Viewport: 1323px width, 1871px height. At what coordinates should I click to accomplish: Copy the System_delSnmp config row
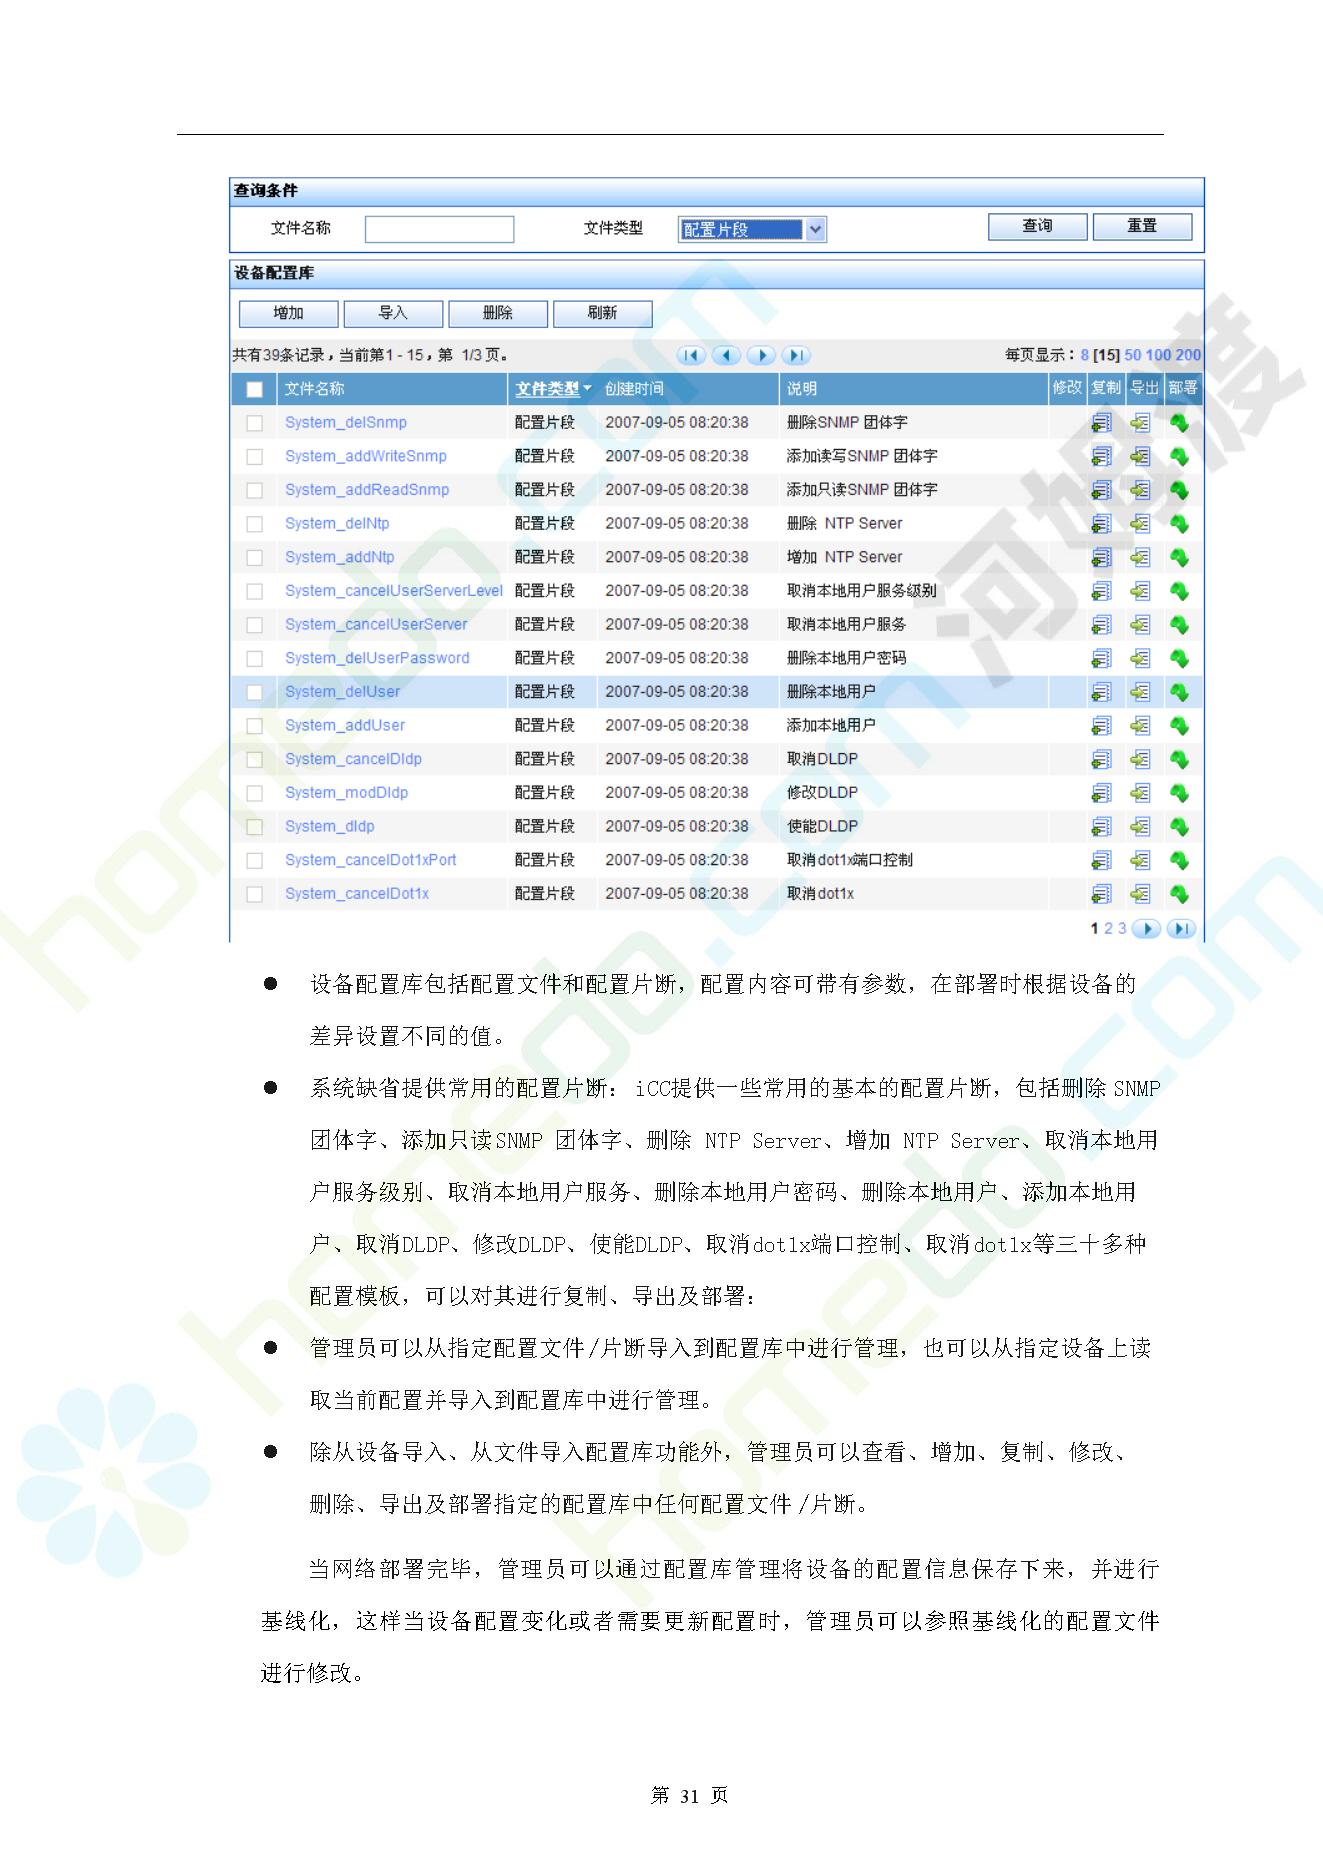tap(1101, 423)
